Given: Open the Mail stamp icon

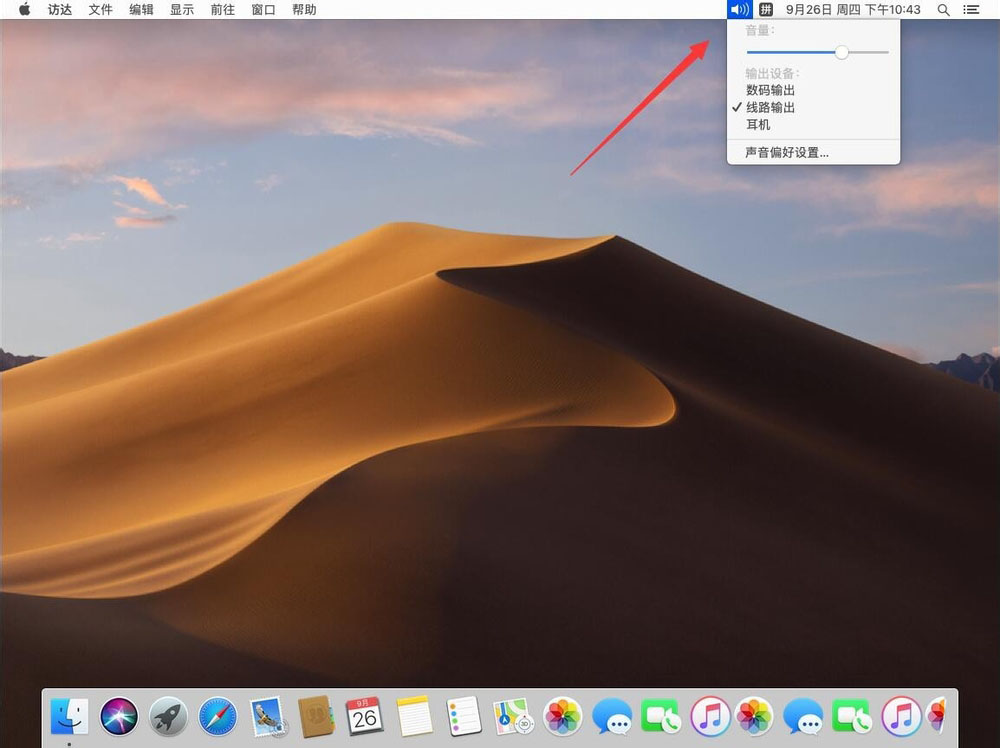Looking at the screenshot, I should point(267,716).
